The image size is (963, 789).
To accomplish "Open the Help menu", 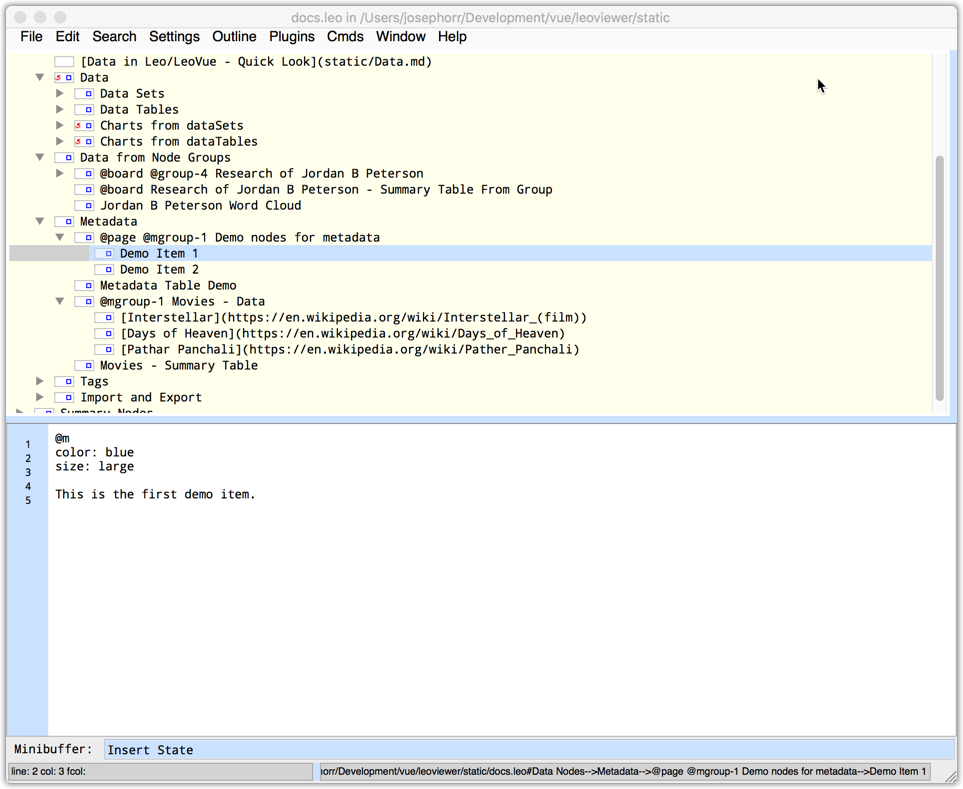I will (x=453, y=37).
